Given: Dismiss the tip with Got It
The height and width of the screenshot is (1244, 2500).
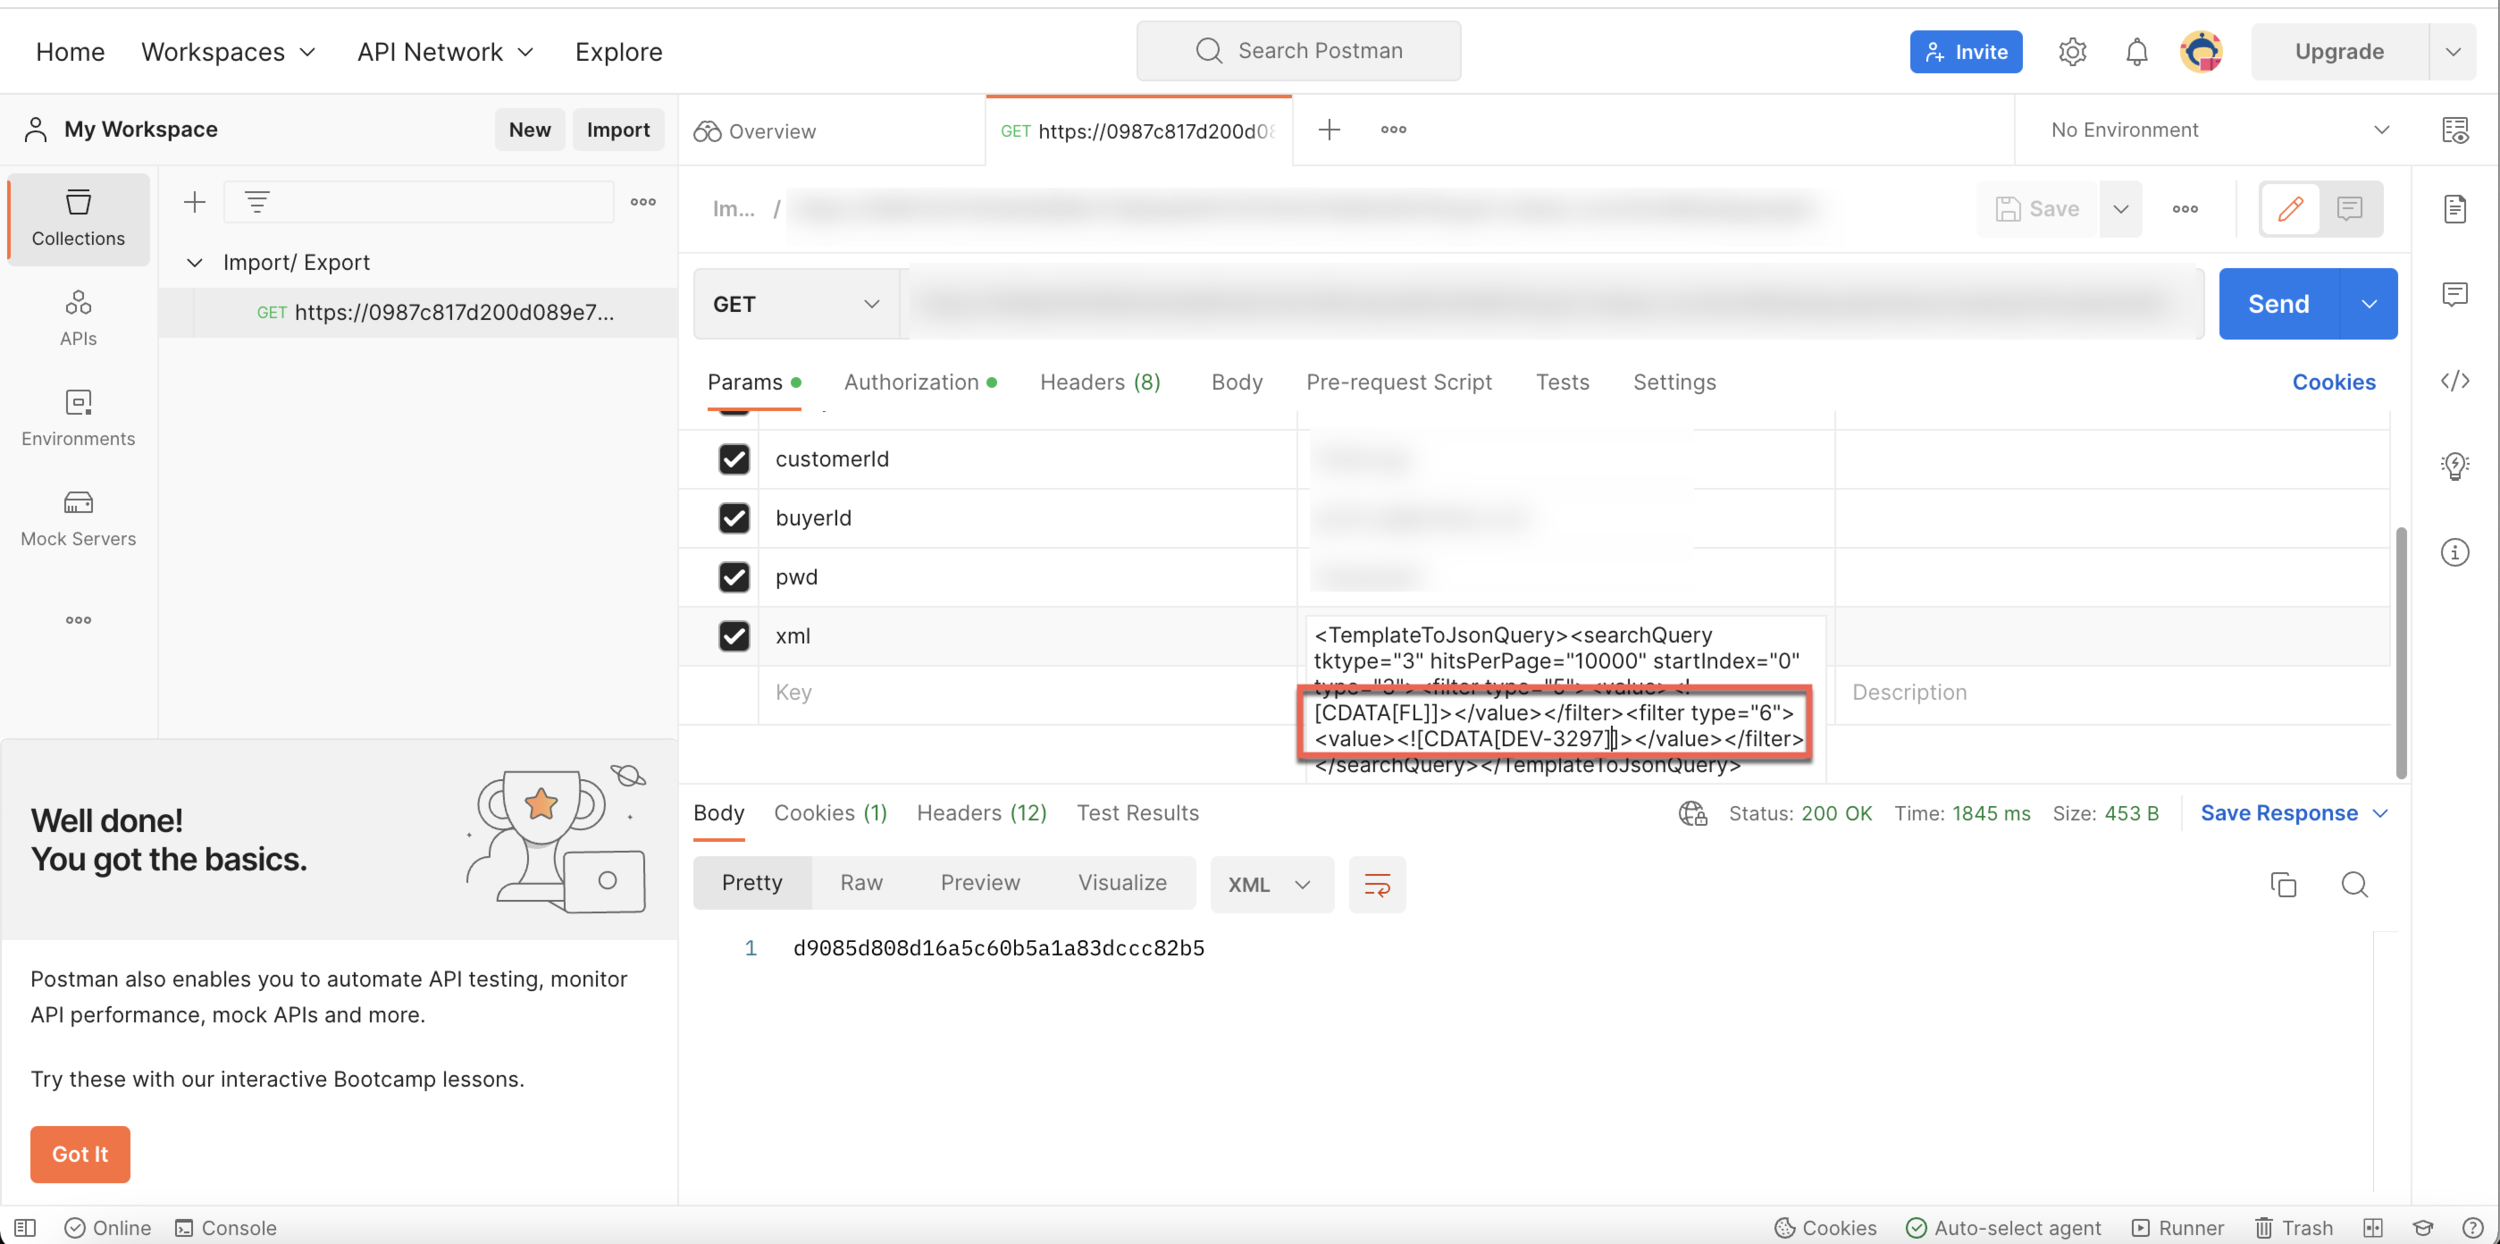Looking at the screenshot, I should 80,1153.
